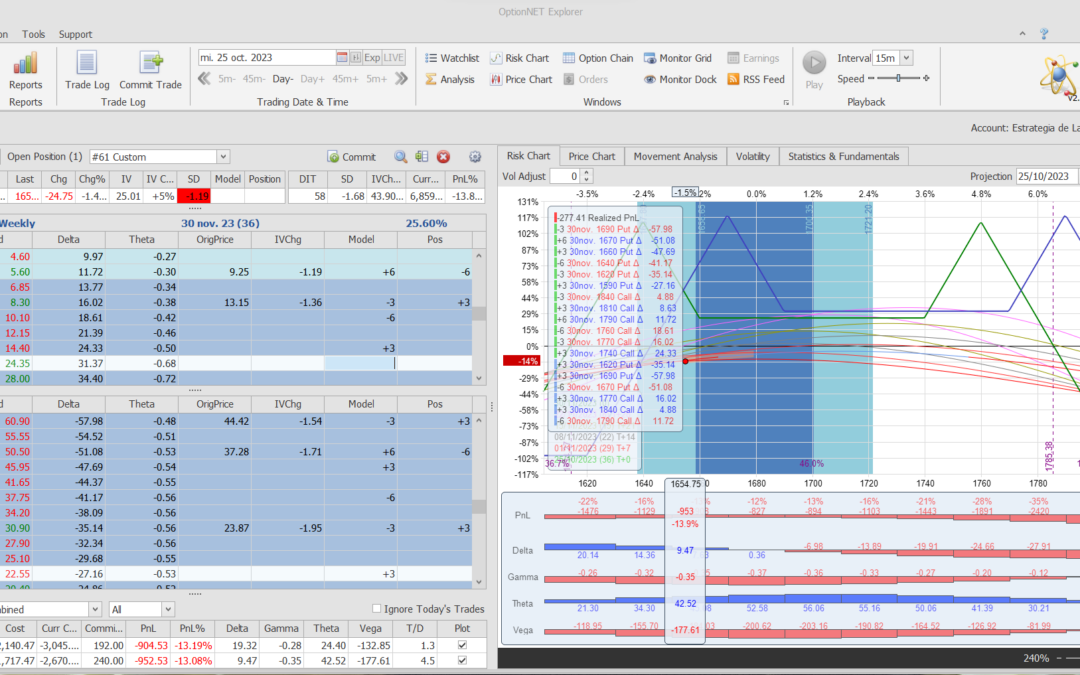Switch to the Movement Analysis tab
Viewport: 1080px width, 675px height.
click(675, 156)
